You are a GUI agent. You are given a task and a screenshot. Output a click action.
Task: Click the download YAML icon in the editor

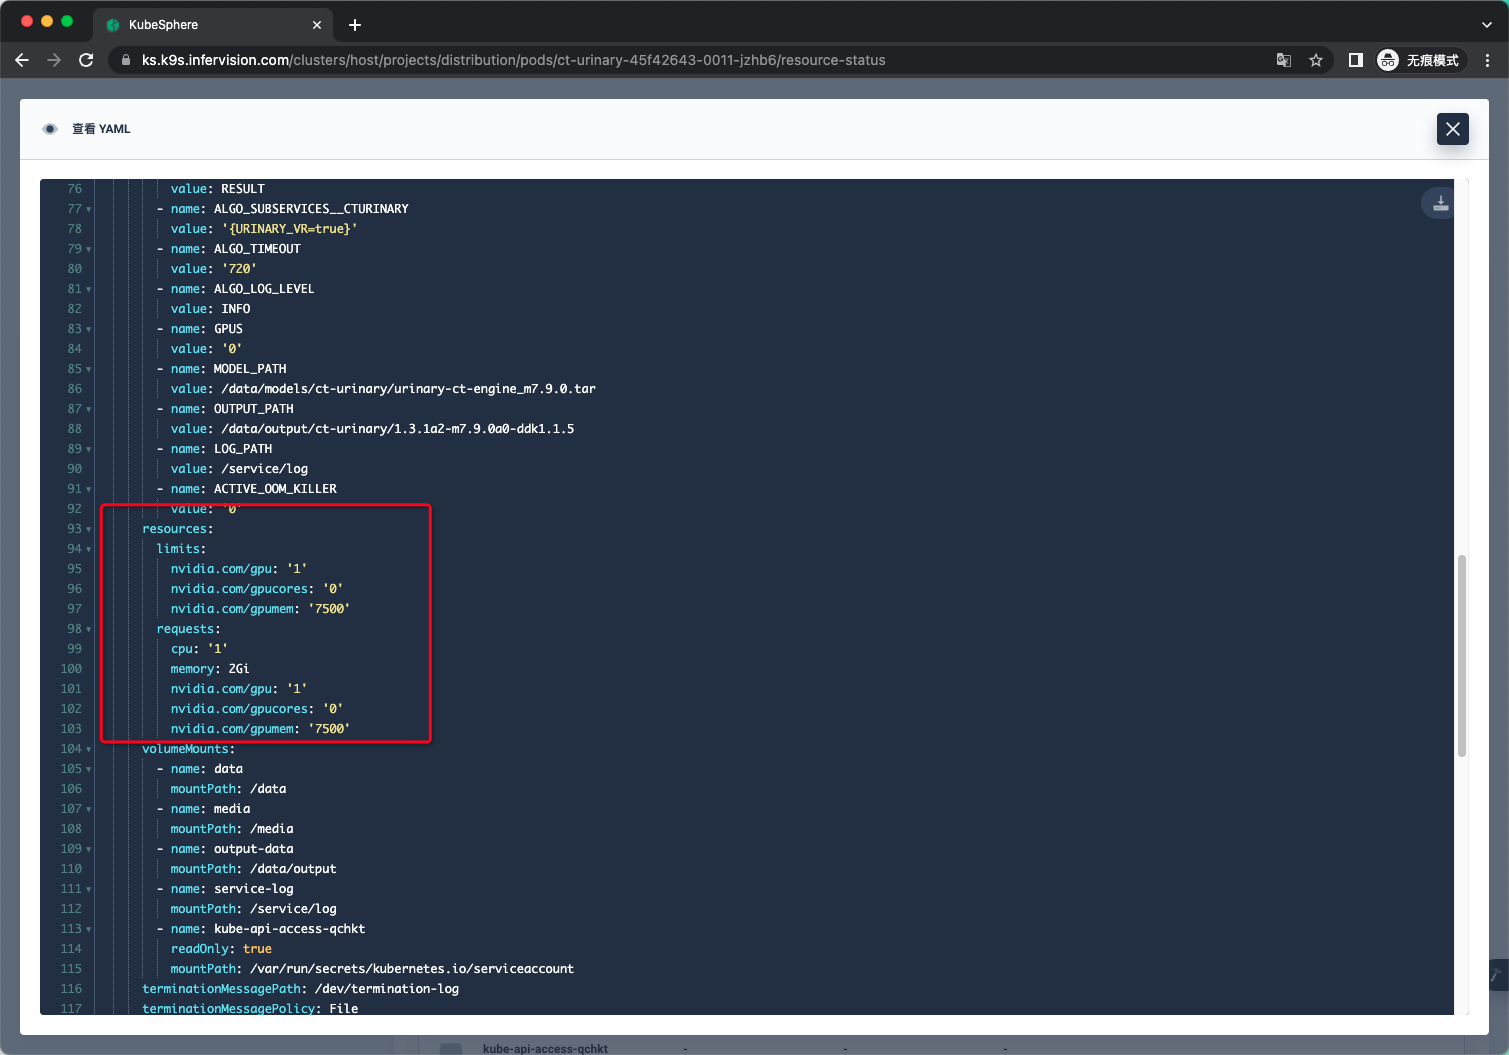tap(1439, 203)
